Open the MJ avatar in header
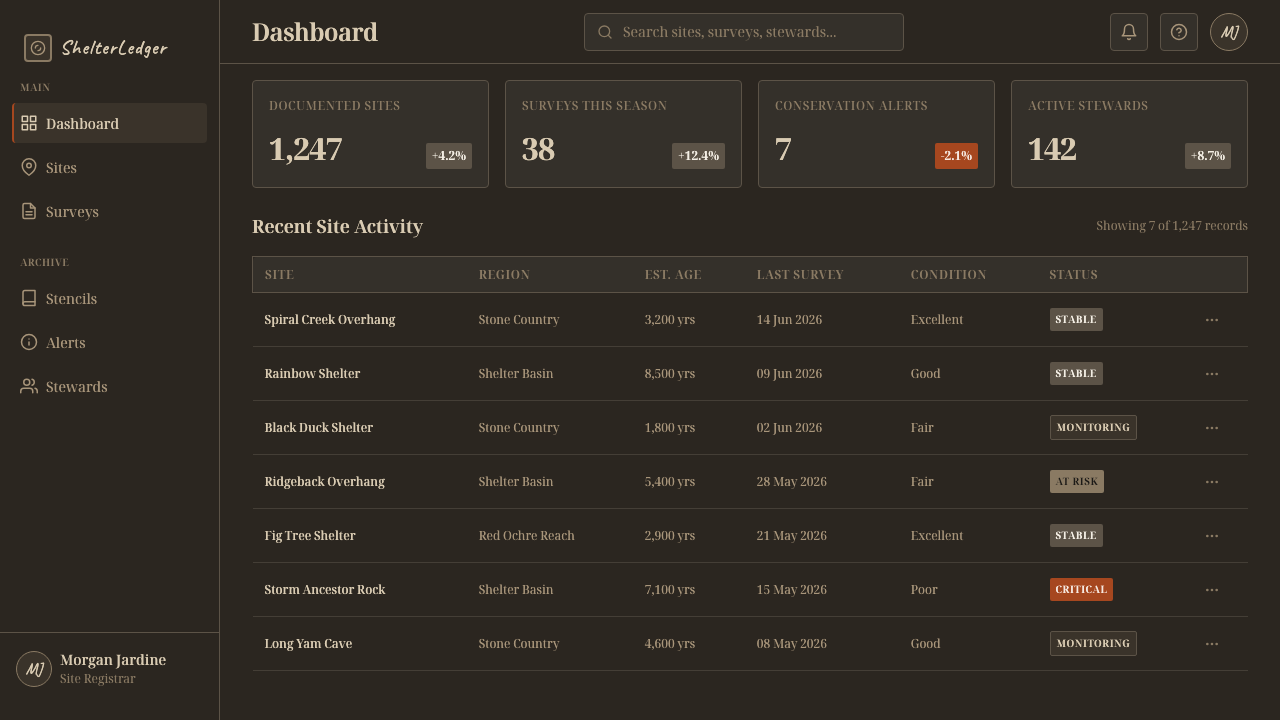The image size is (1280, 720). point(1229,32)
